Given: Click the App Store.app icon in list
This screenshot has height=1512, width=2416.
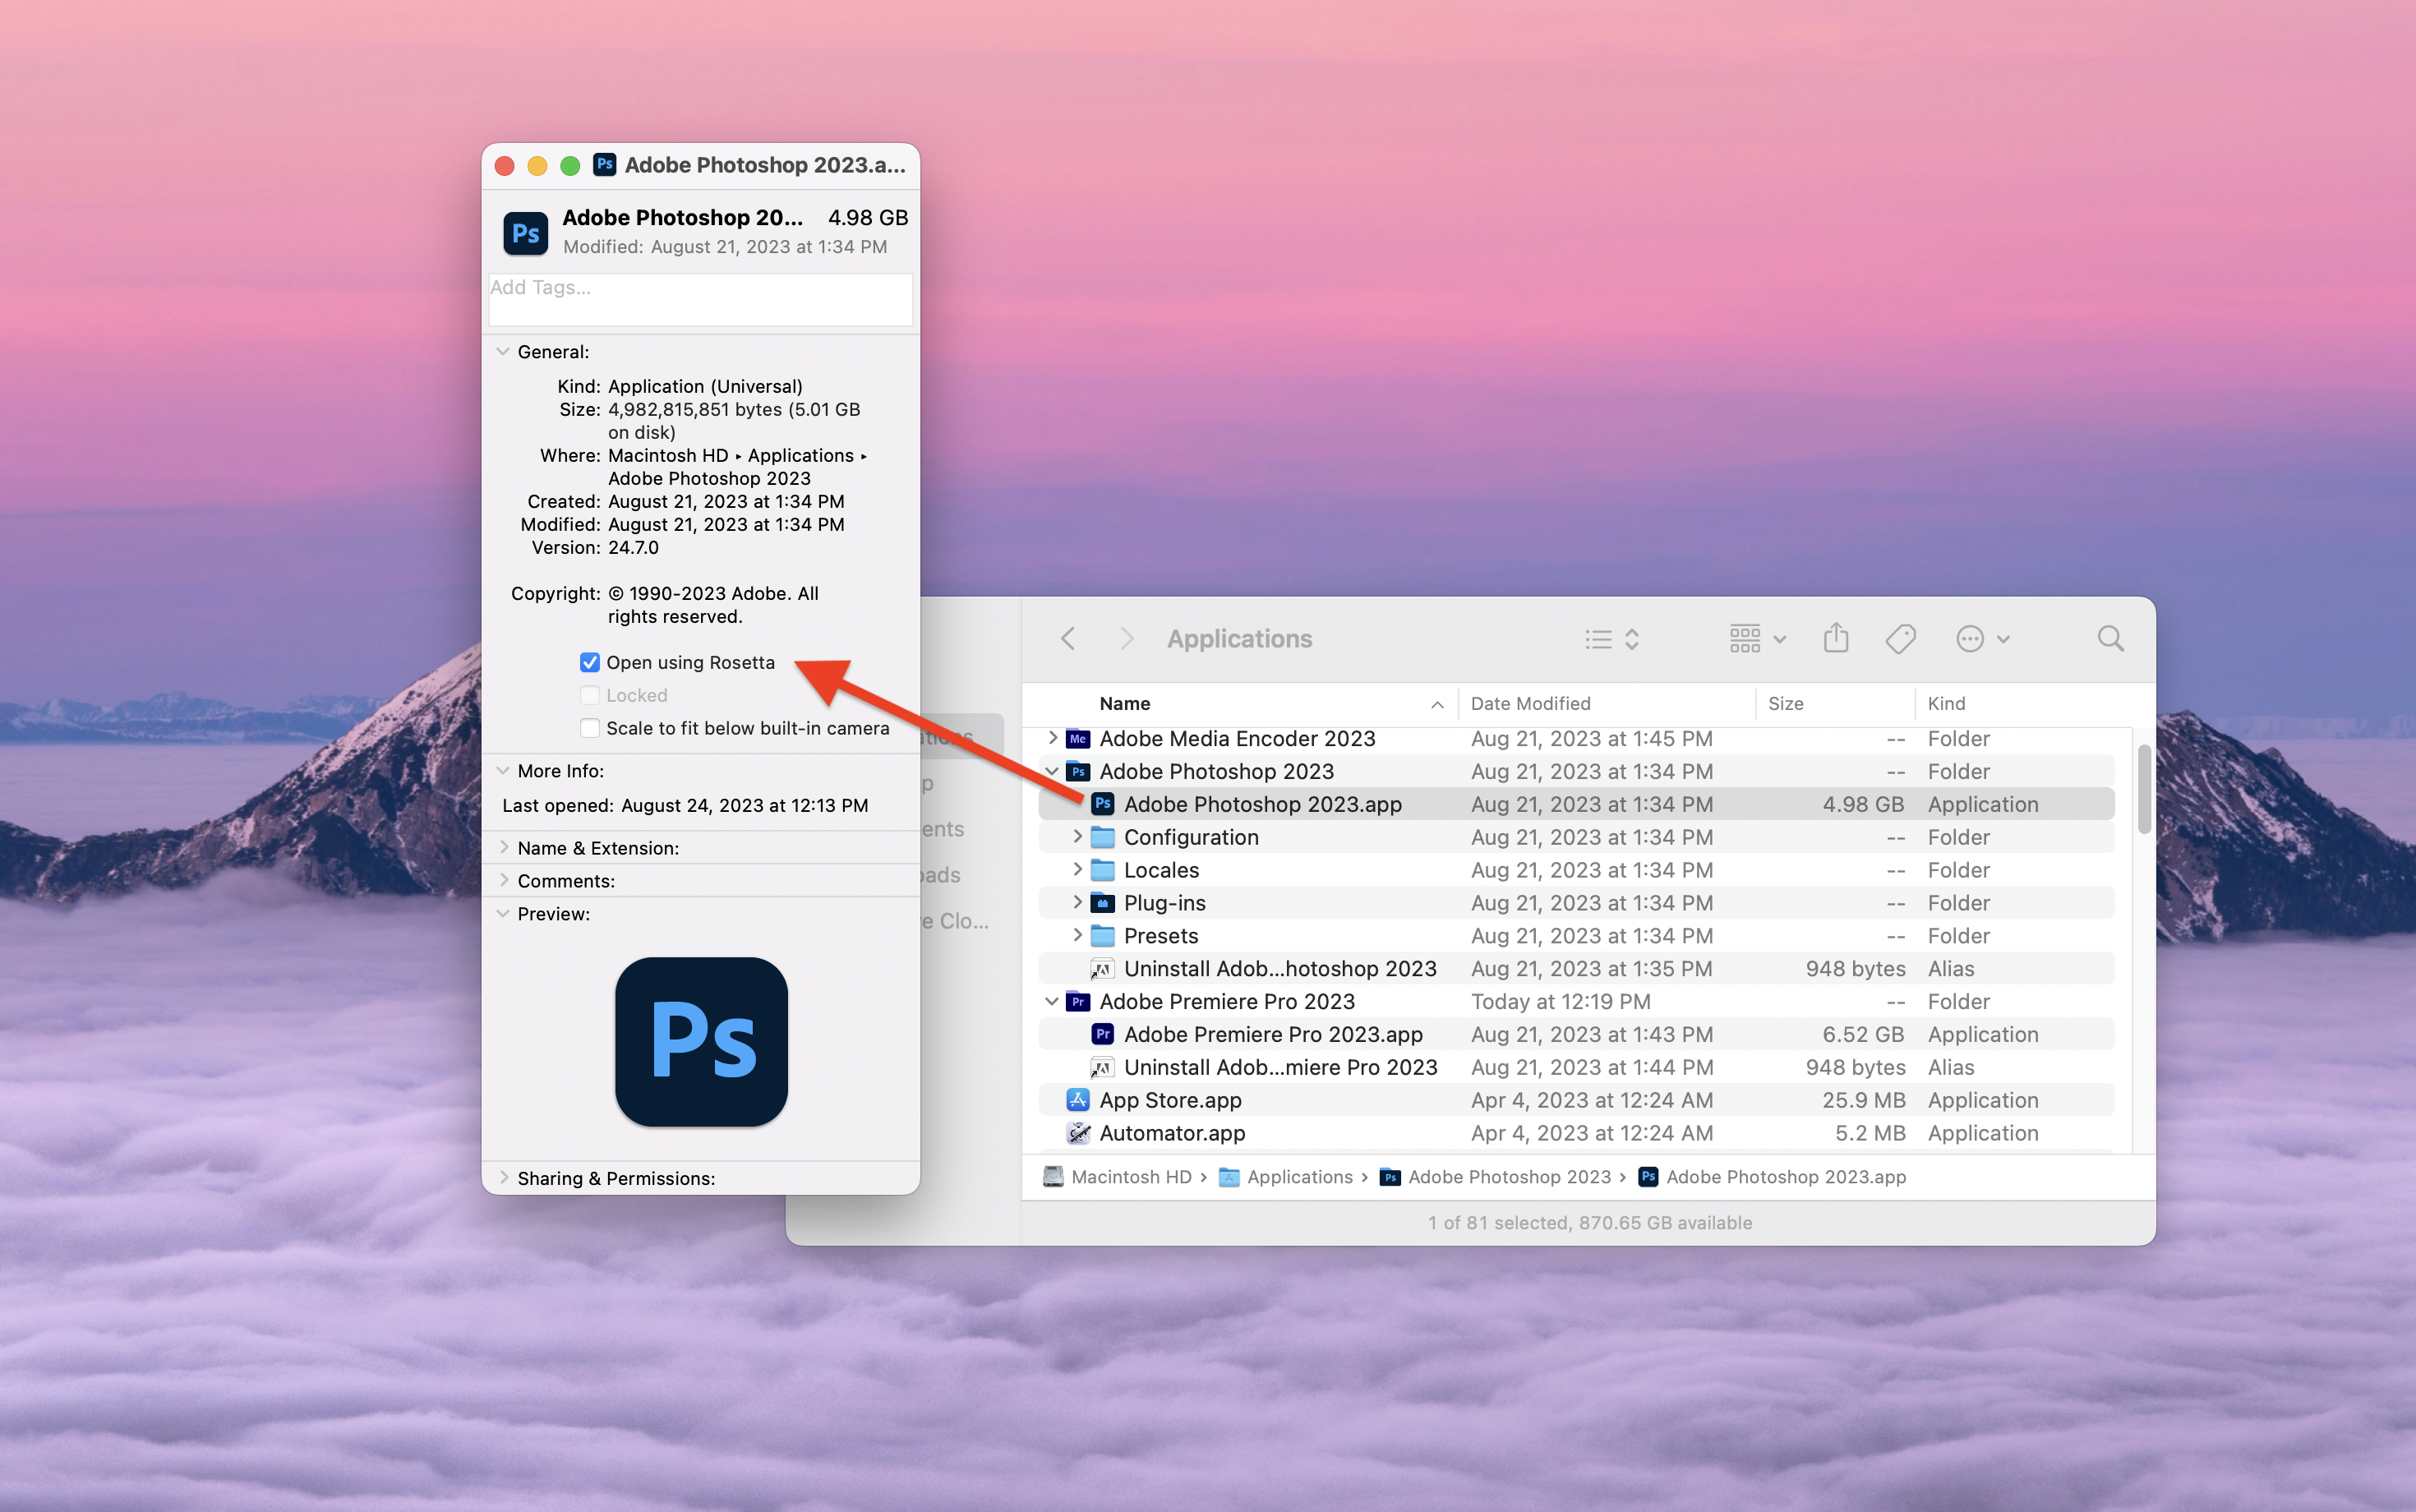Looking at the screenshot, I should 1078,1100.
